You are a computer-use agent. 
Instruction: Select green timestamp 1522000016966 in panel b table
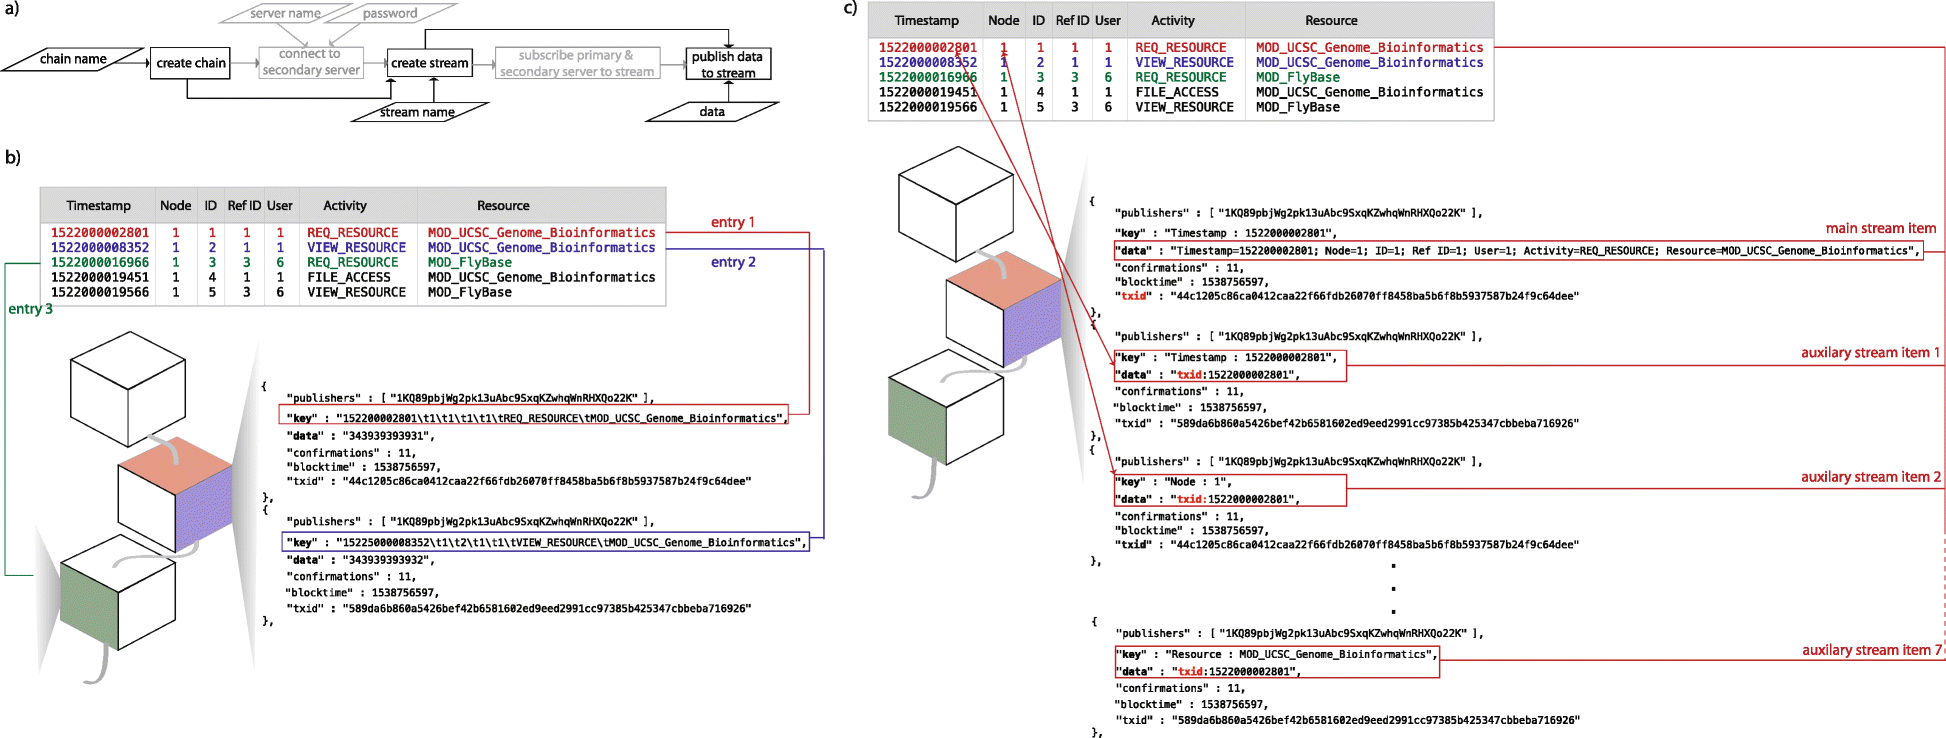click(100, 262)
